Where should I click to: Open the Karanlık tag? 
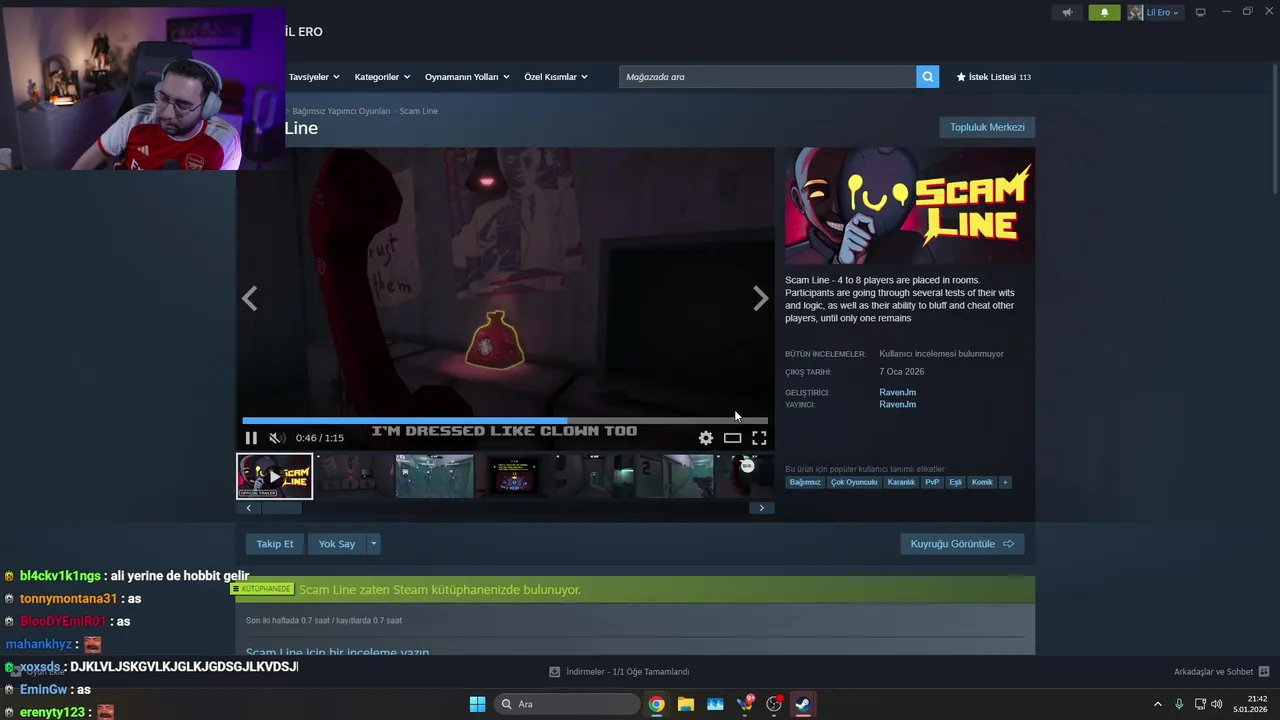901,482
